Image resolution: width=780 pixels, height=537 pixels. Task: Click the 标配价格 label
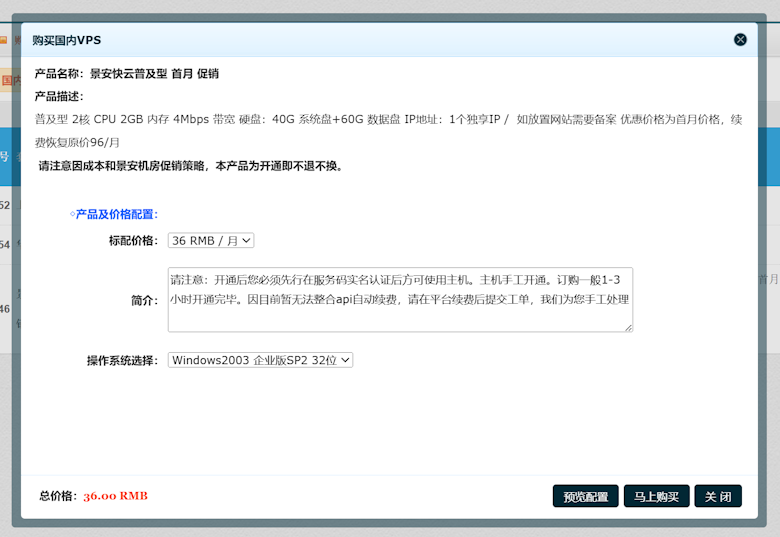tap(132, 240)
